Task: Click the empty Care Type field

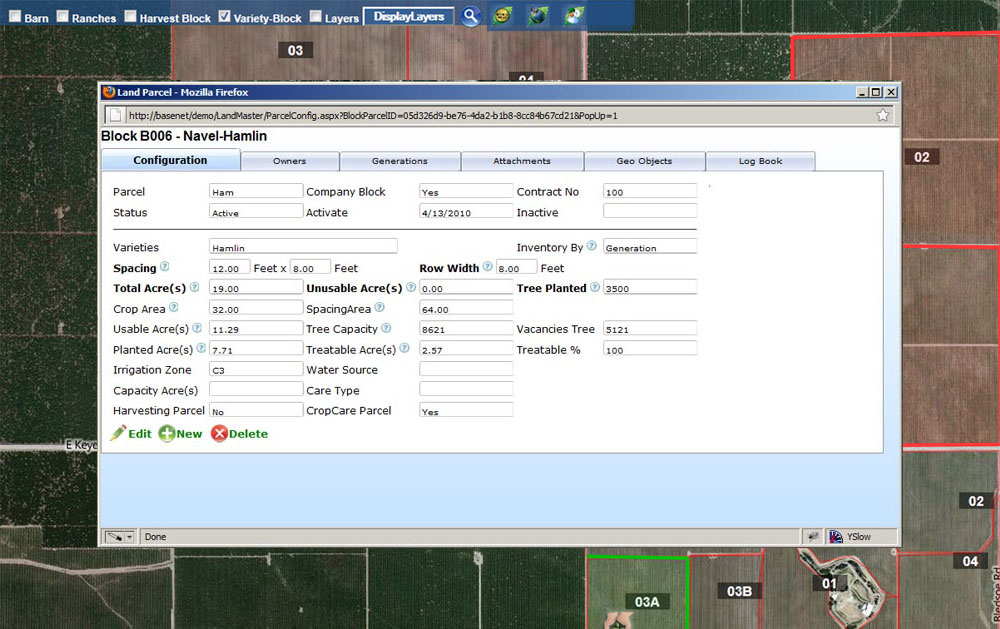Action: (x=466, y=389)
